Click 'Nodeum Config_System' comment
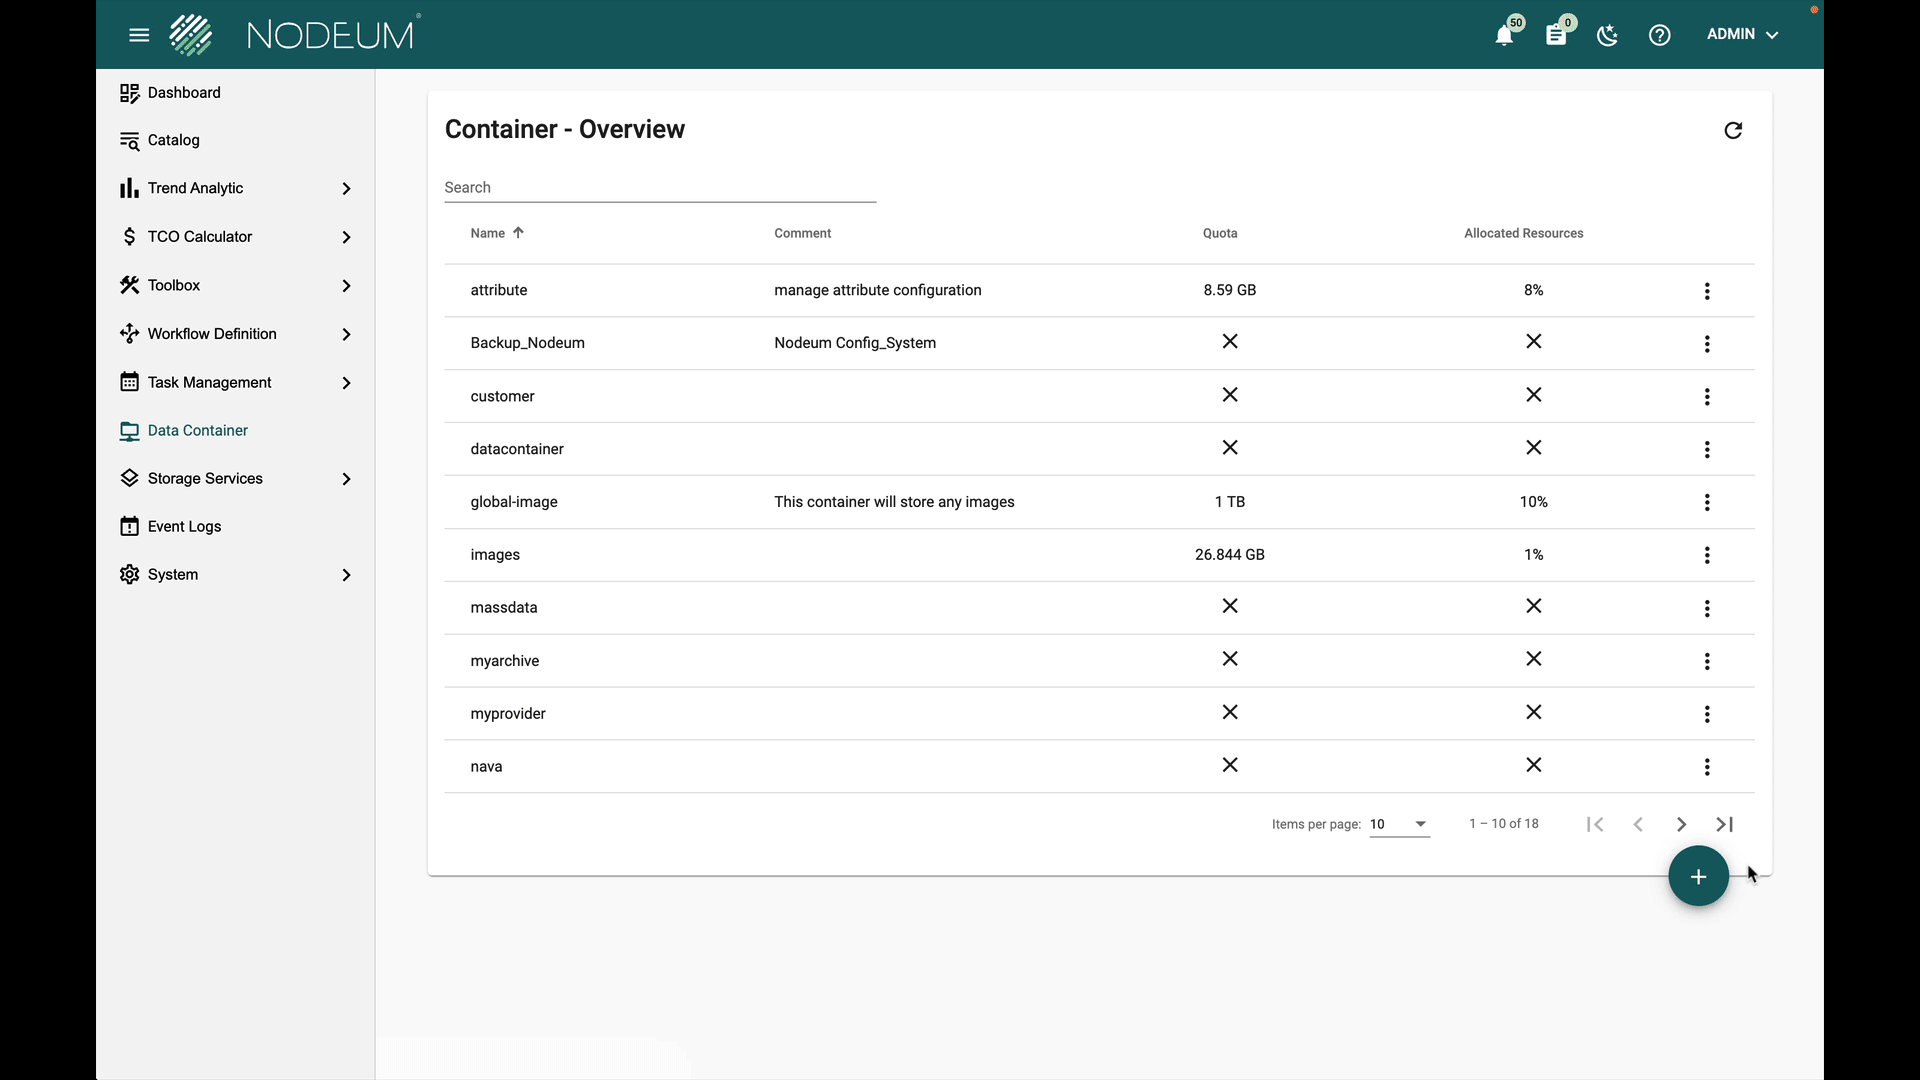1920x1080 pixels. pyautogui.click(x=855, y=343)
